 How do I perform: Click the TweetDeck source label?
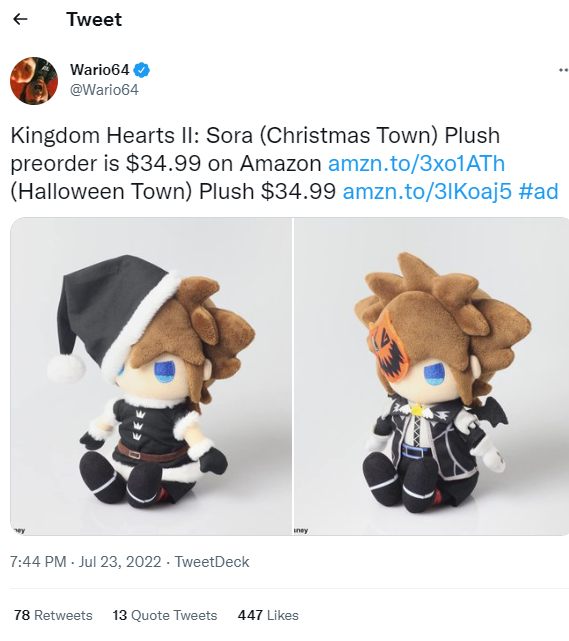click(x=212, y=562)
